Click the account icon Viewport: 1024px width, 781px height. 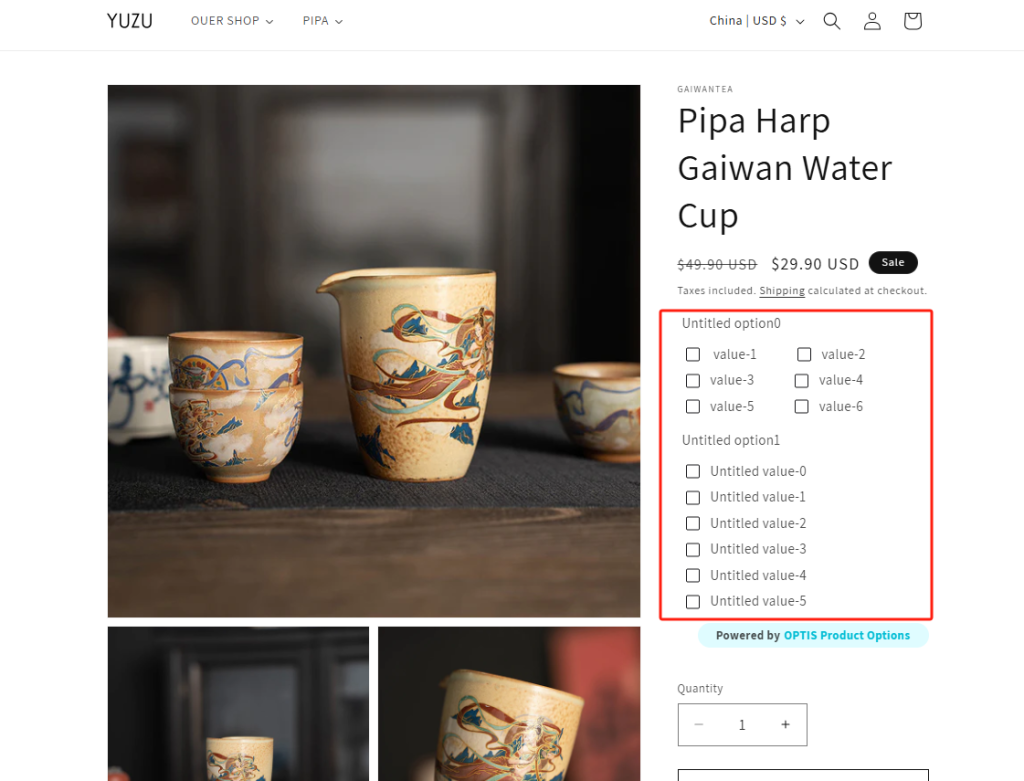click(871, 20)
